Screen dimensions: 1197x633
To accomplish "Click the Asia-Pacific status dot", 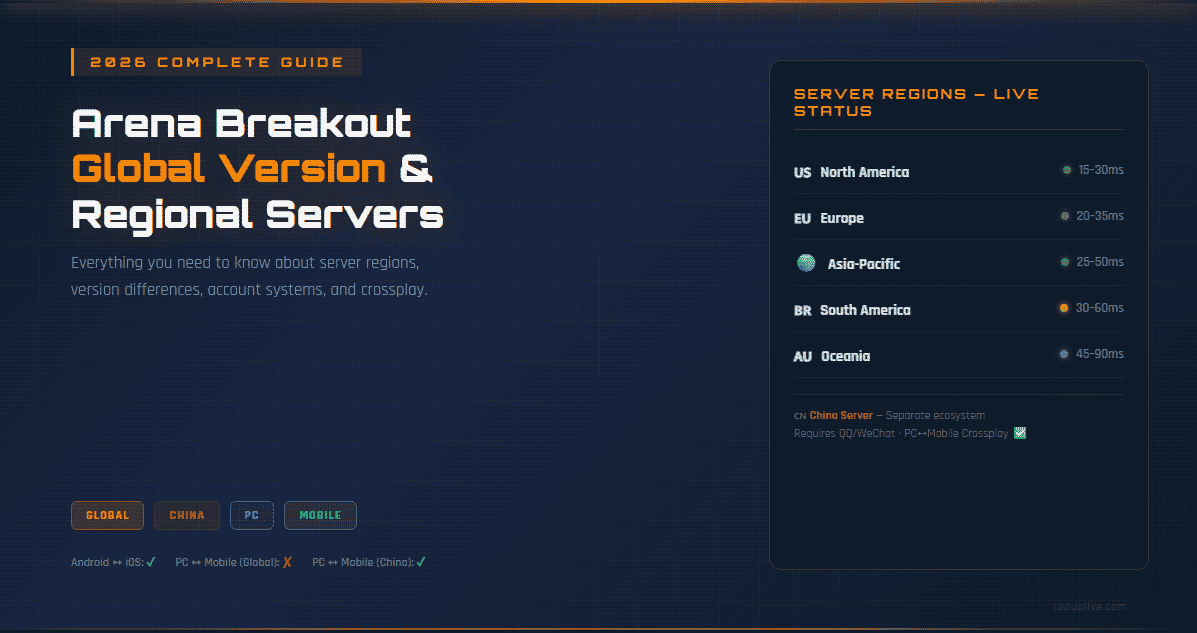I will tap(1064, 262).
